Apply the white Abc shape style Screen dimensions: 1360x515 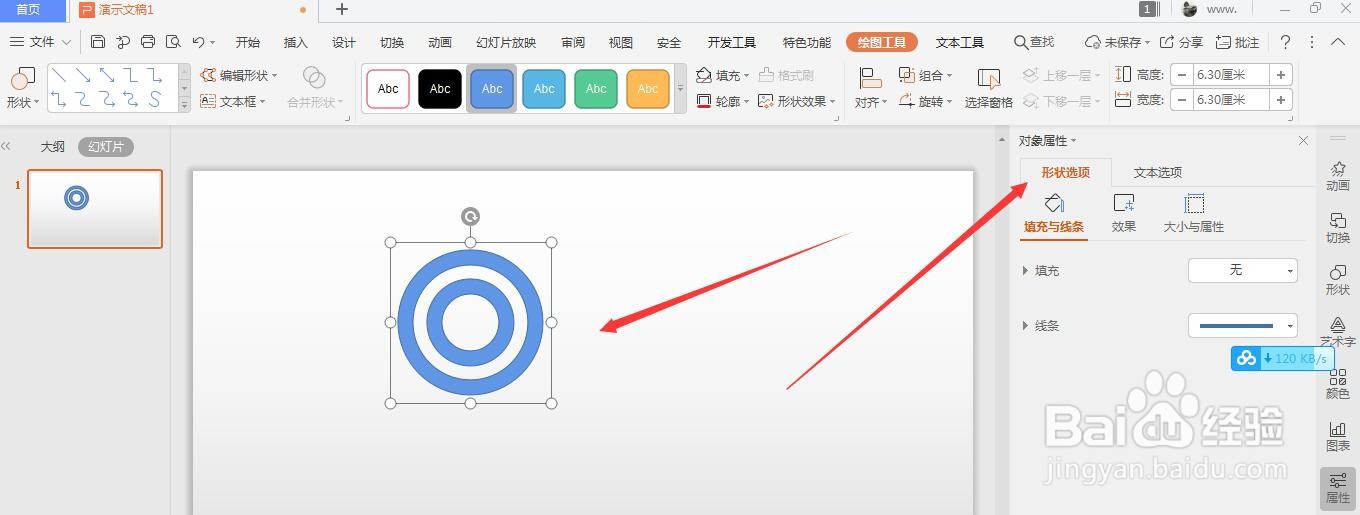pos(388,89)
